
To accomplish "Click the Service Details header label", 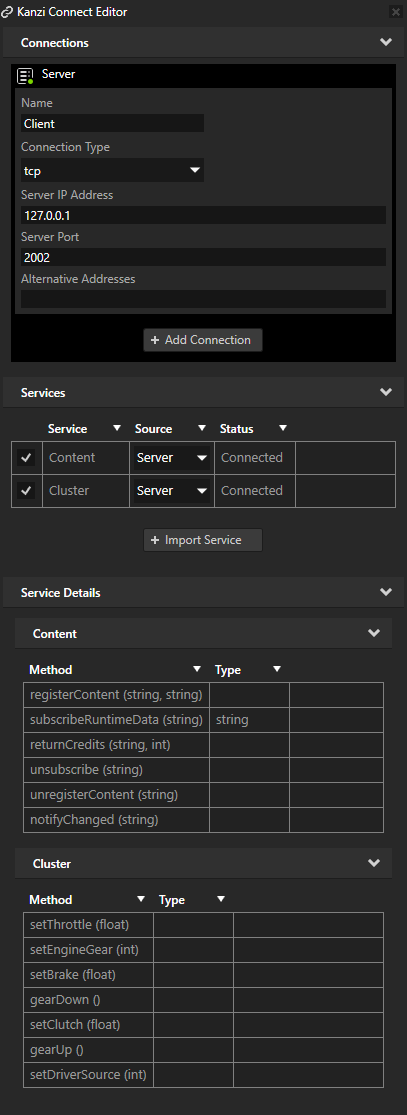I will tap(60, 592).
